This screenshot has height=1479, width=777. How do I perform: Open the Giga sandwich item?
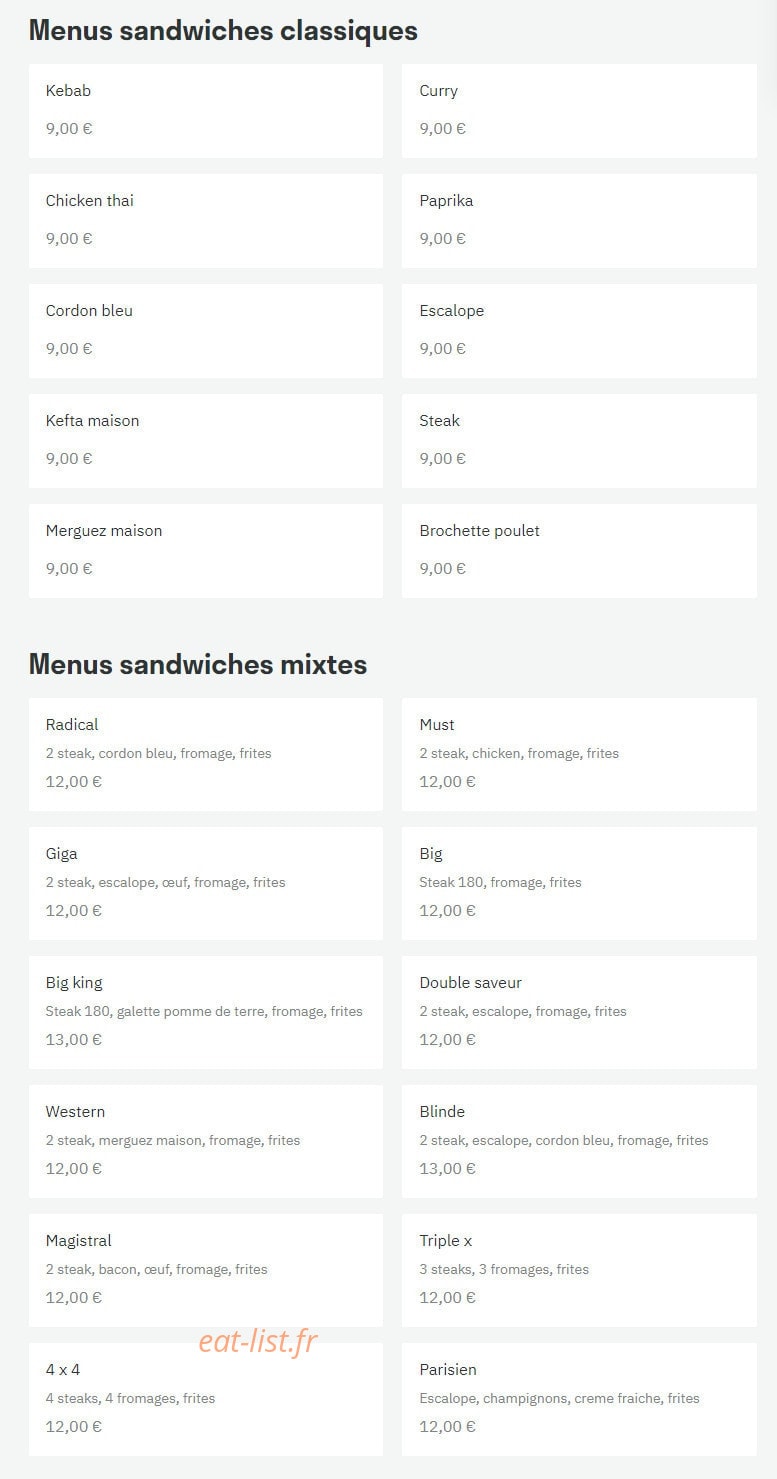tap(205, 883)
